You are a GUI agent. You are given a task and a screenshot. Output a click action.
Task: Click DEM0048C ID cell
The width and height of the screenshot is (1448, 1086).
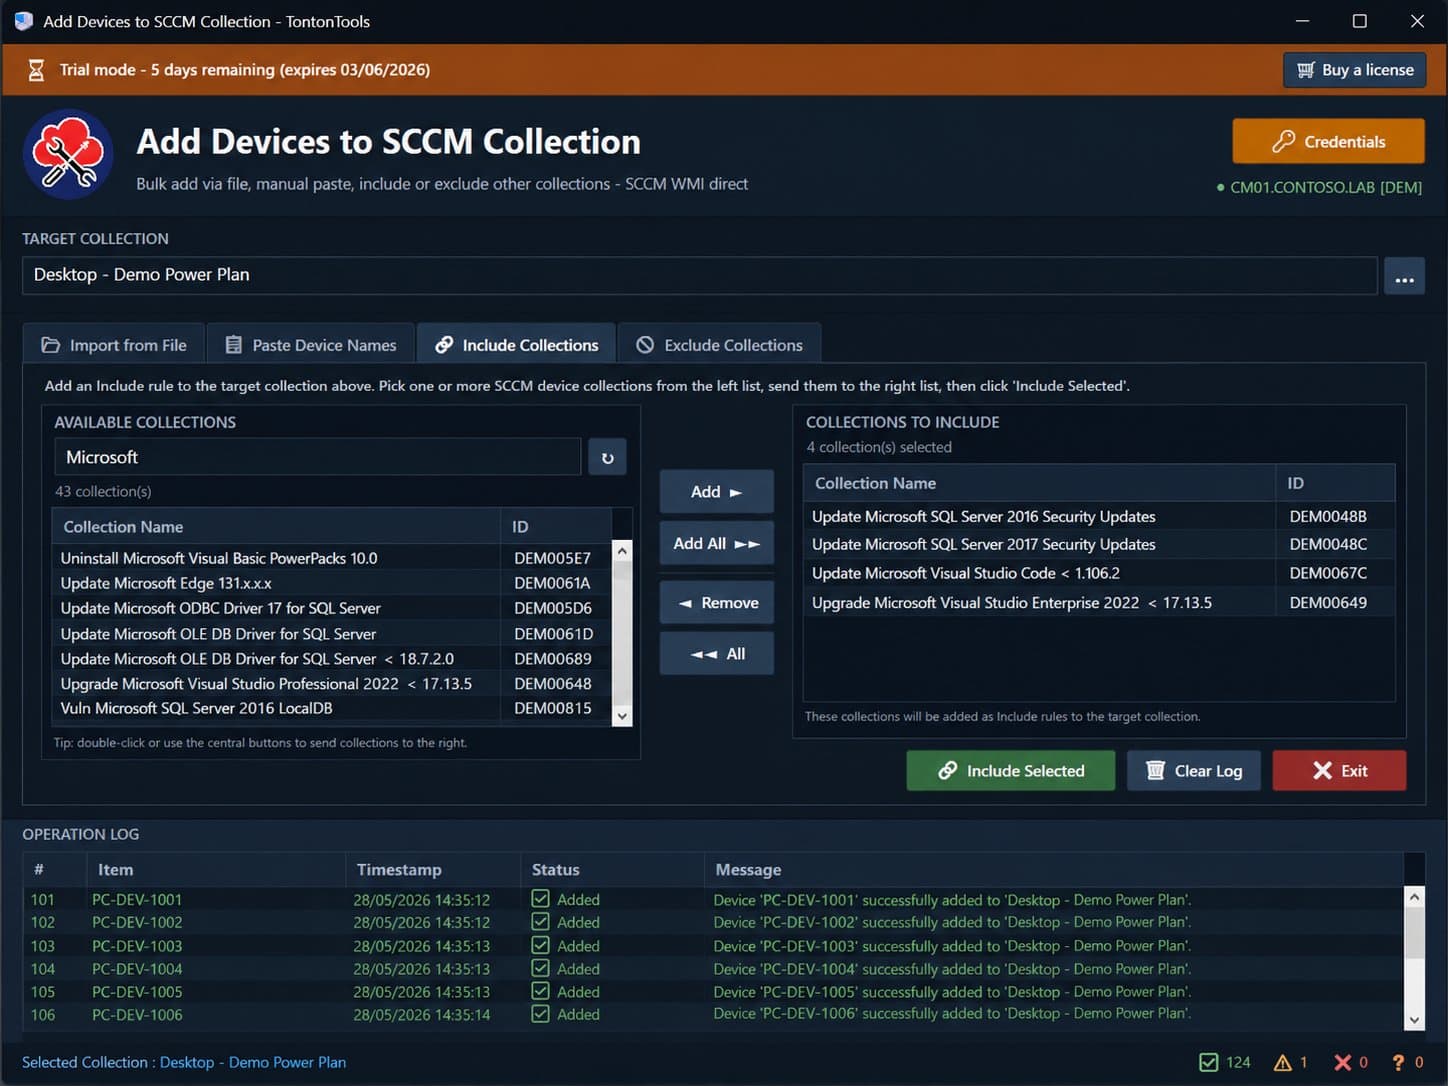point(1328,544)
